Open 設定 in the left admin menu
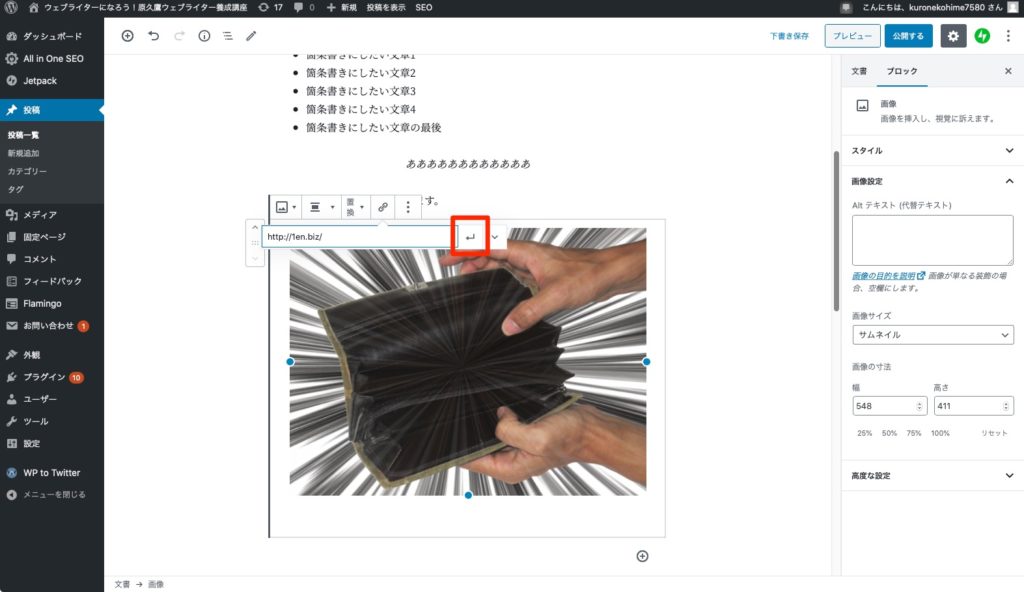 [x=52, y=444]
